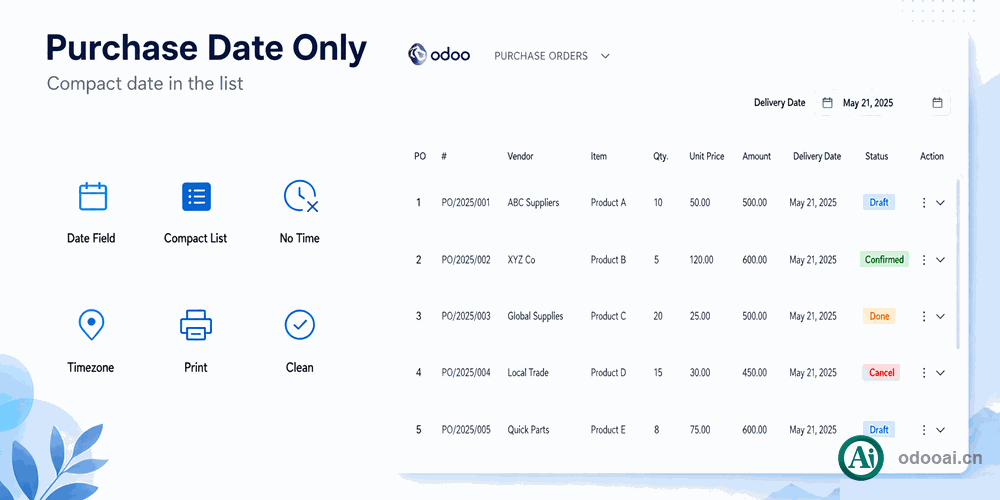Click the 75.00 unit price cell
1000x500 pixels.
pos(700,430)
